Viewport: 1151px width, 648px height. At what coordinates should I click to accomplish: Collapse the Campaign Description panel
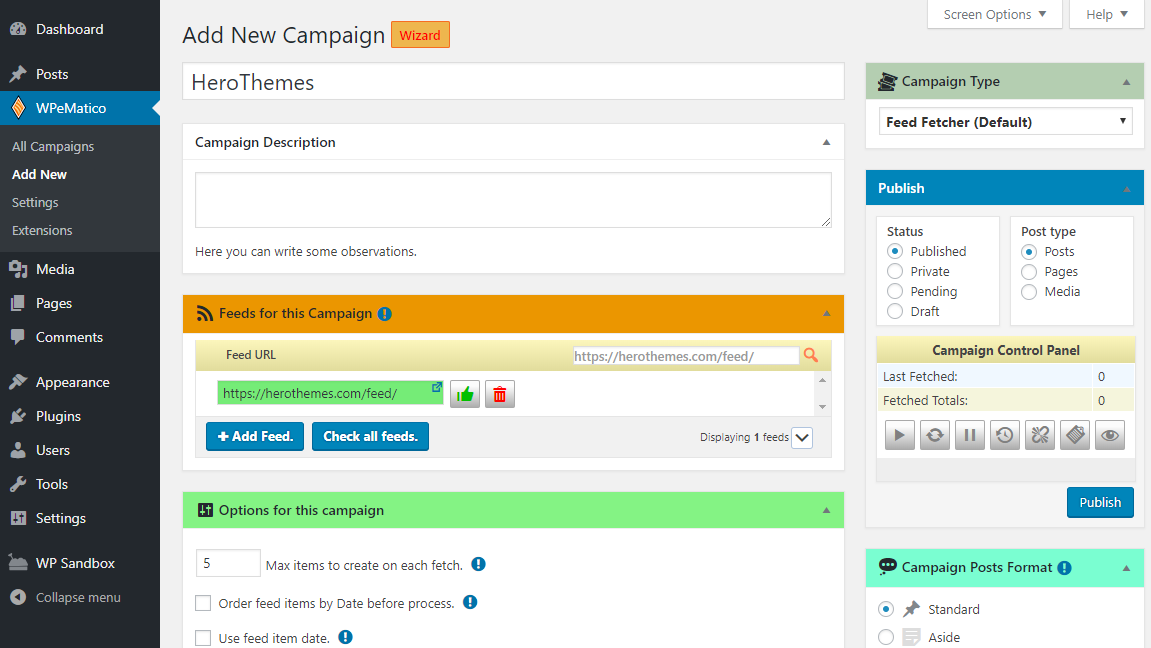826,141
